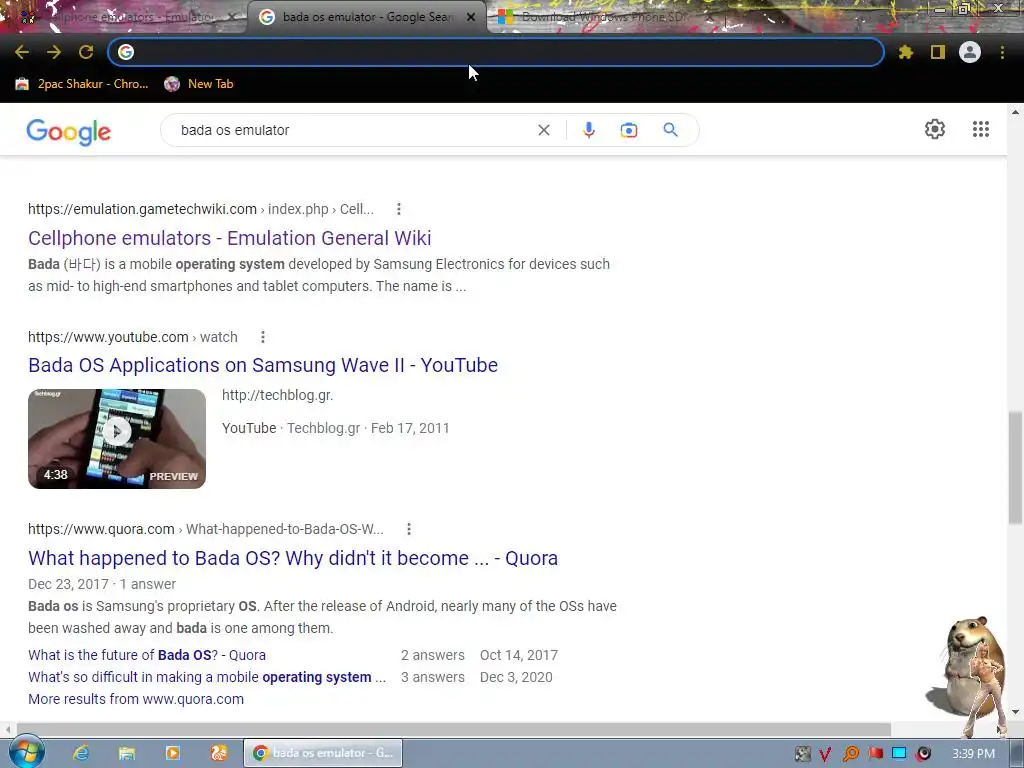Launch Internet Explorer from the taskbar
This screenshot has height=768, width=1024.
click(81, 753)
